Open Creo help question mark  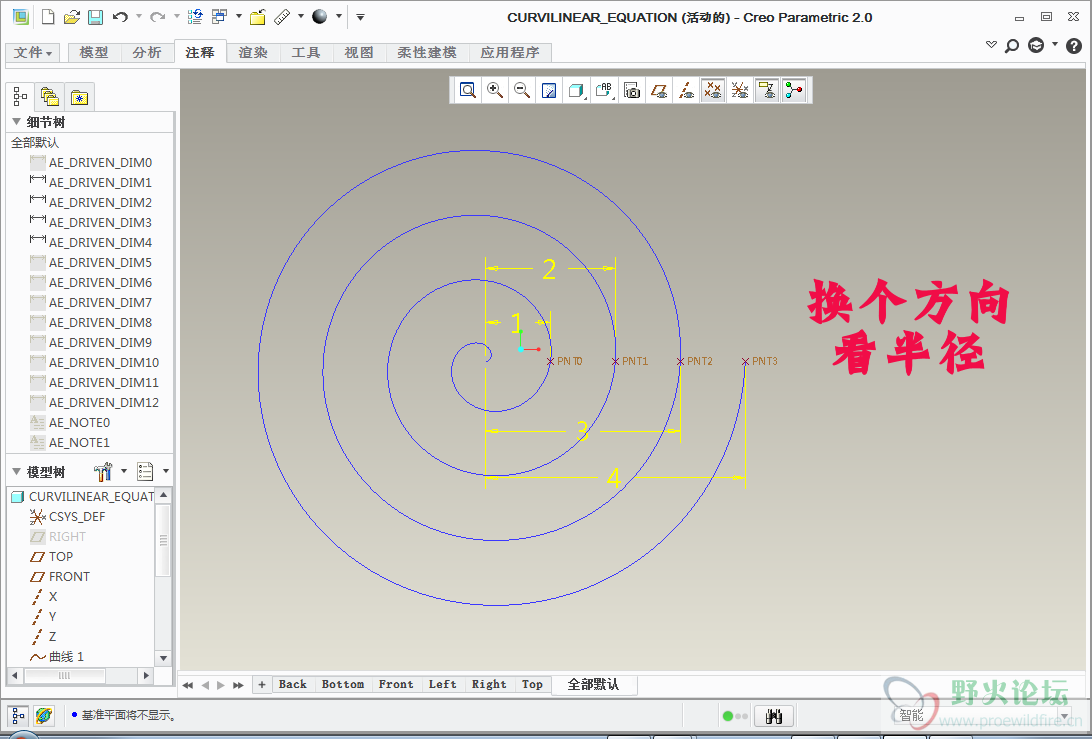click(1074, 46)
